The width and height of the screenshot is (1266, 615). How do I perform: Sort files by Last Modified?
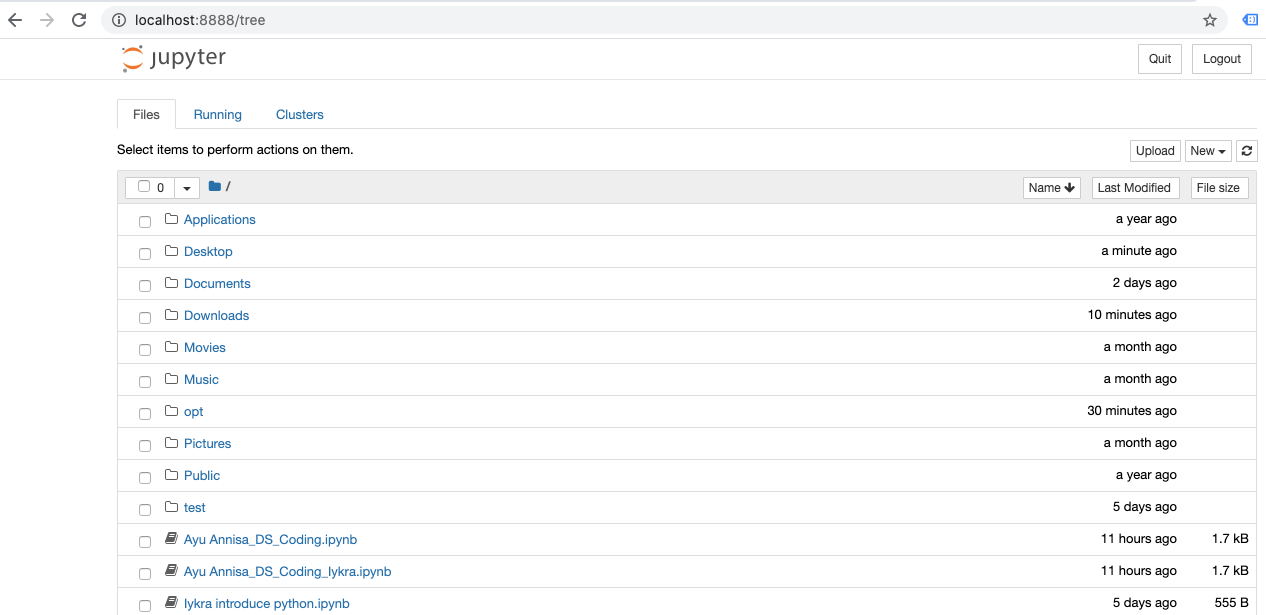[1135, 187]
